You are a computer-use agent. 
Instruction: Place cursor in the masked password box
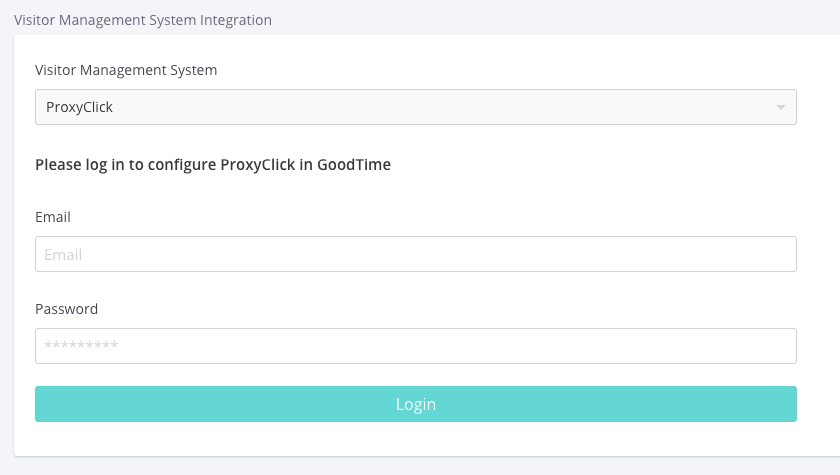pos(415,346)
